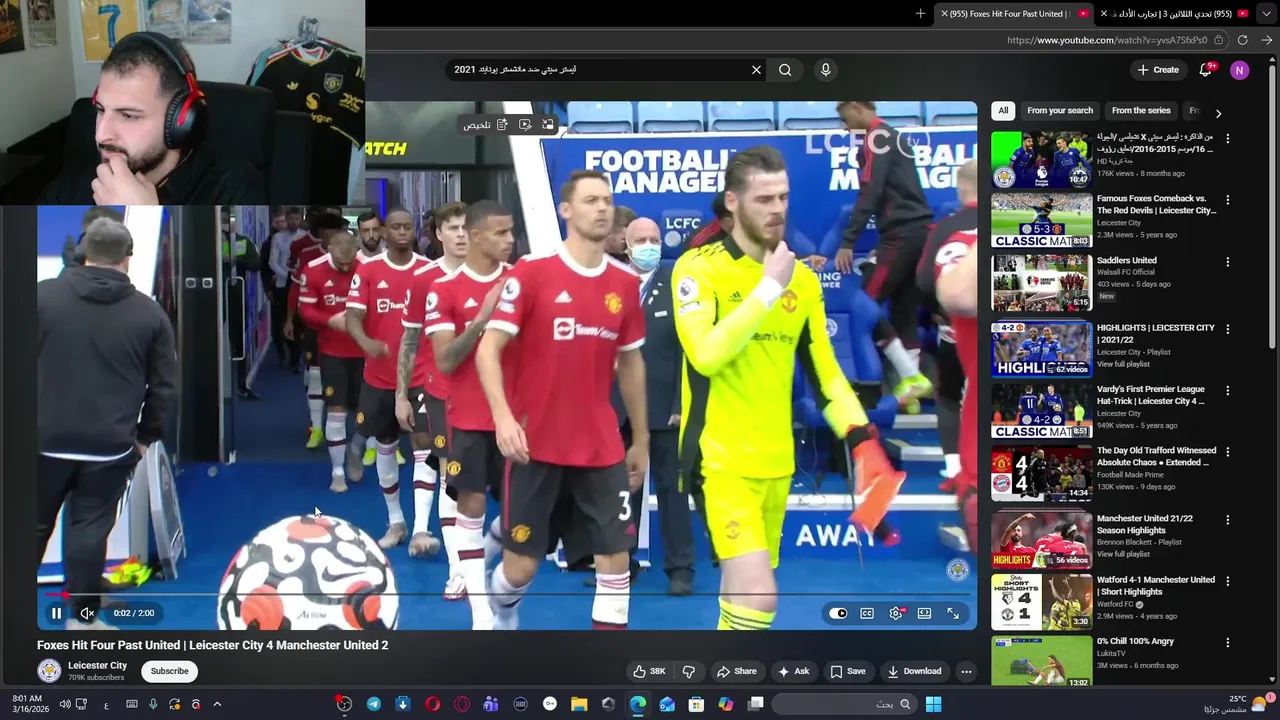1280x720 pixels.
Task: Open Microsoft Store from the taskbar
Action: 696,704
